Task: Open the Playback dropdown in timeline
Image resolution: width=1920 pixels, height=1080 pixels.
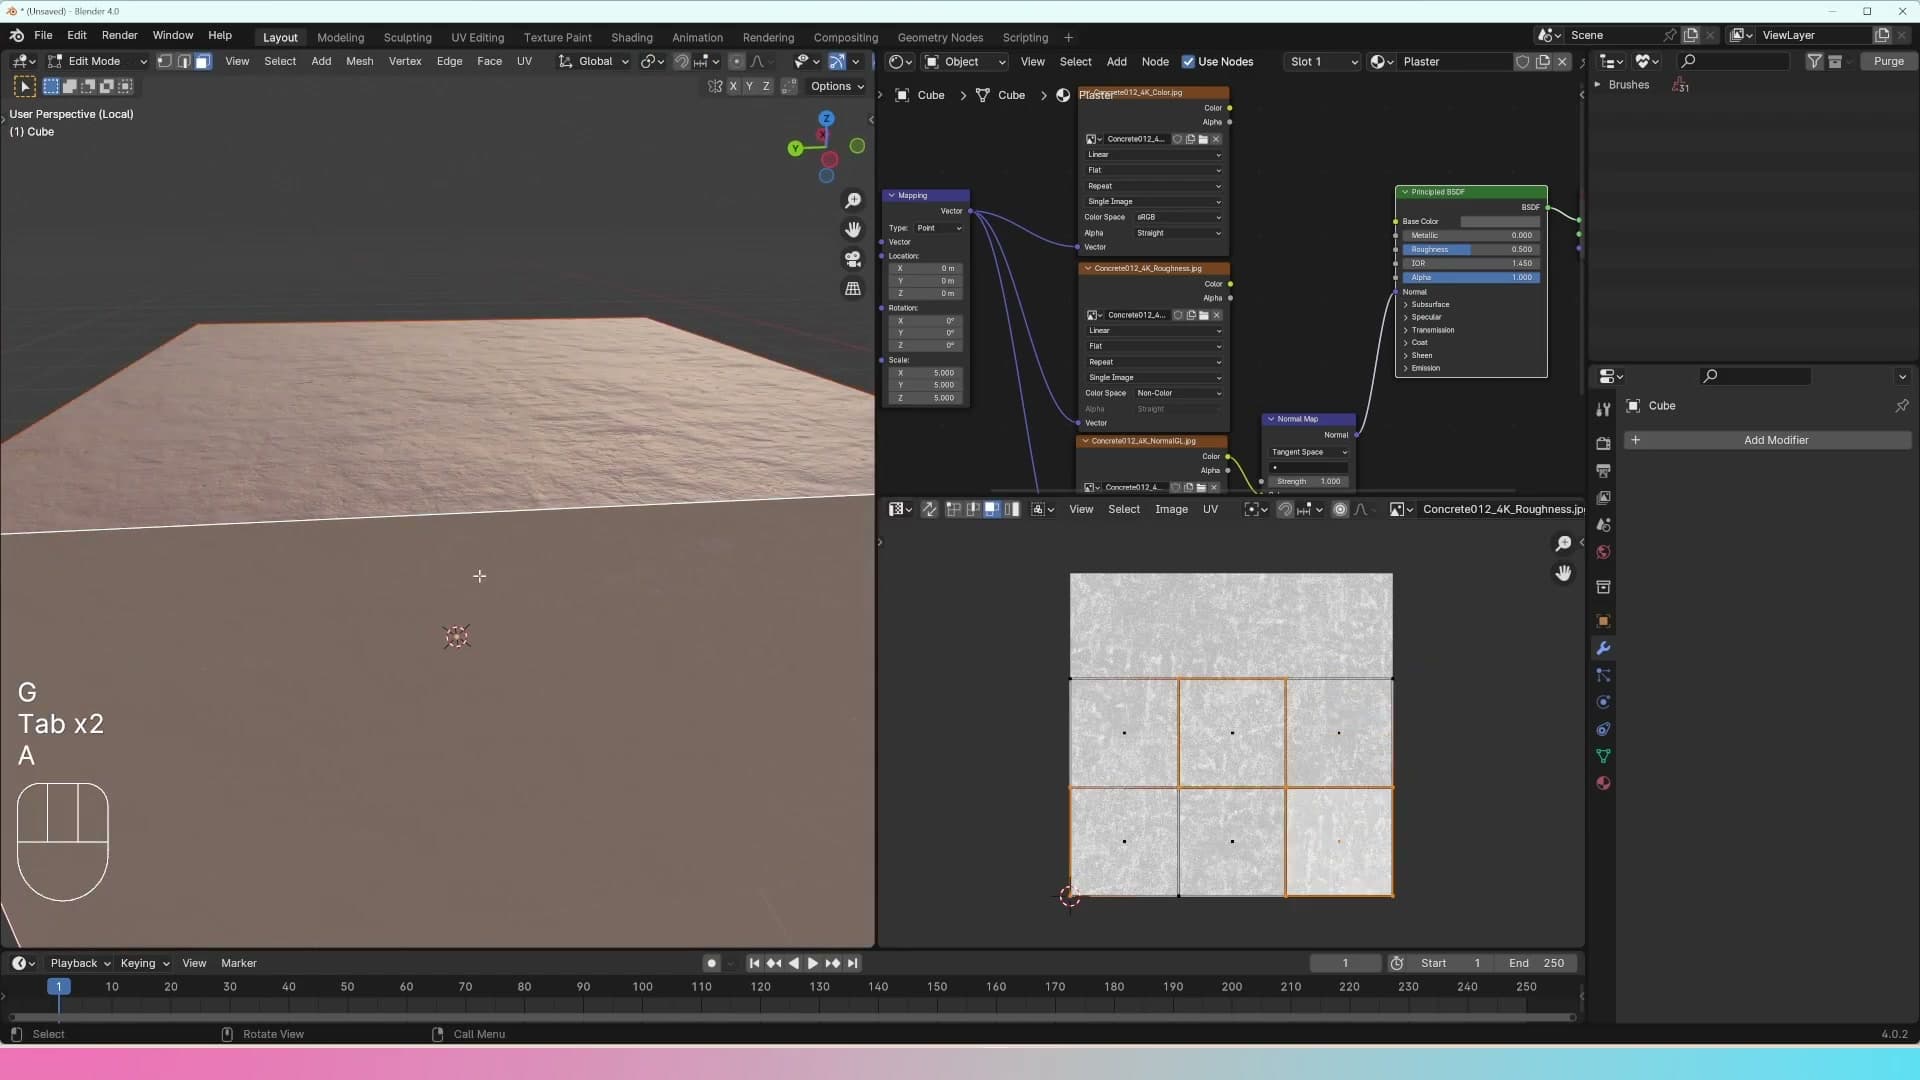Action: [x=80, y=964]
